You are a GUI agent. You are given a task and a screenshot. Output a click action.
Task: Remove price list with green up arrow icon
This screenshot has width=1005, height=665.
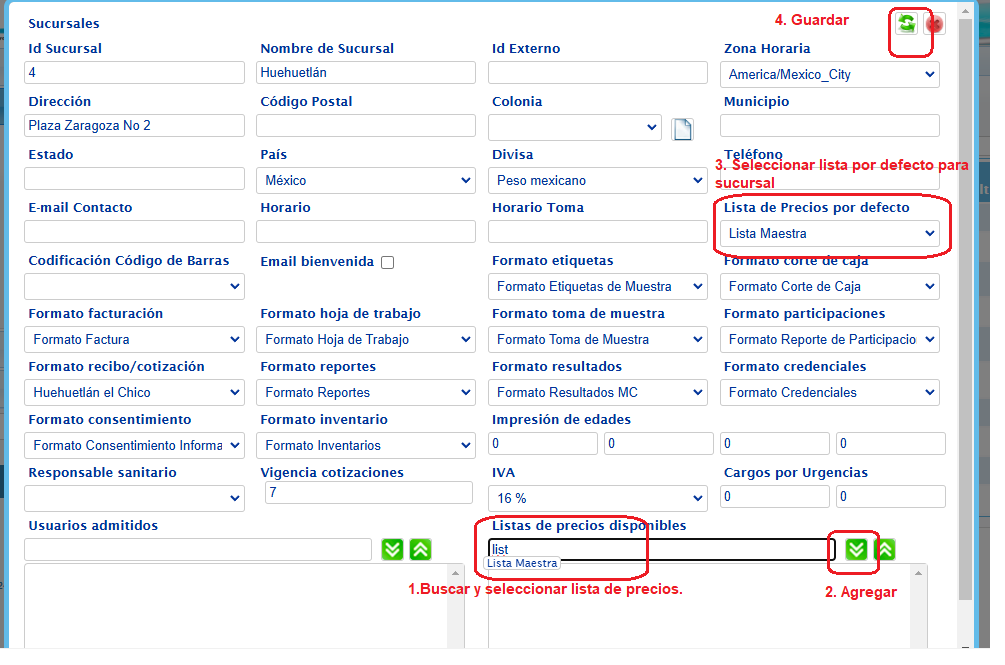coord(885,549)
